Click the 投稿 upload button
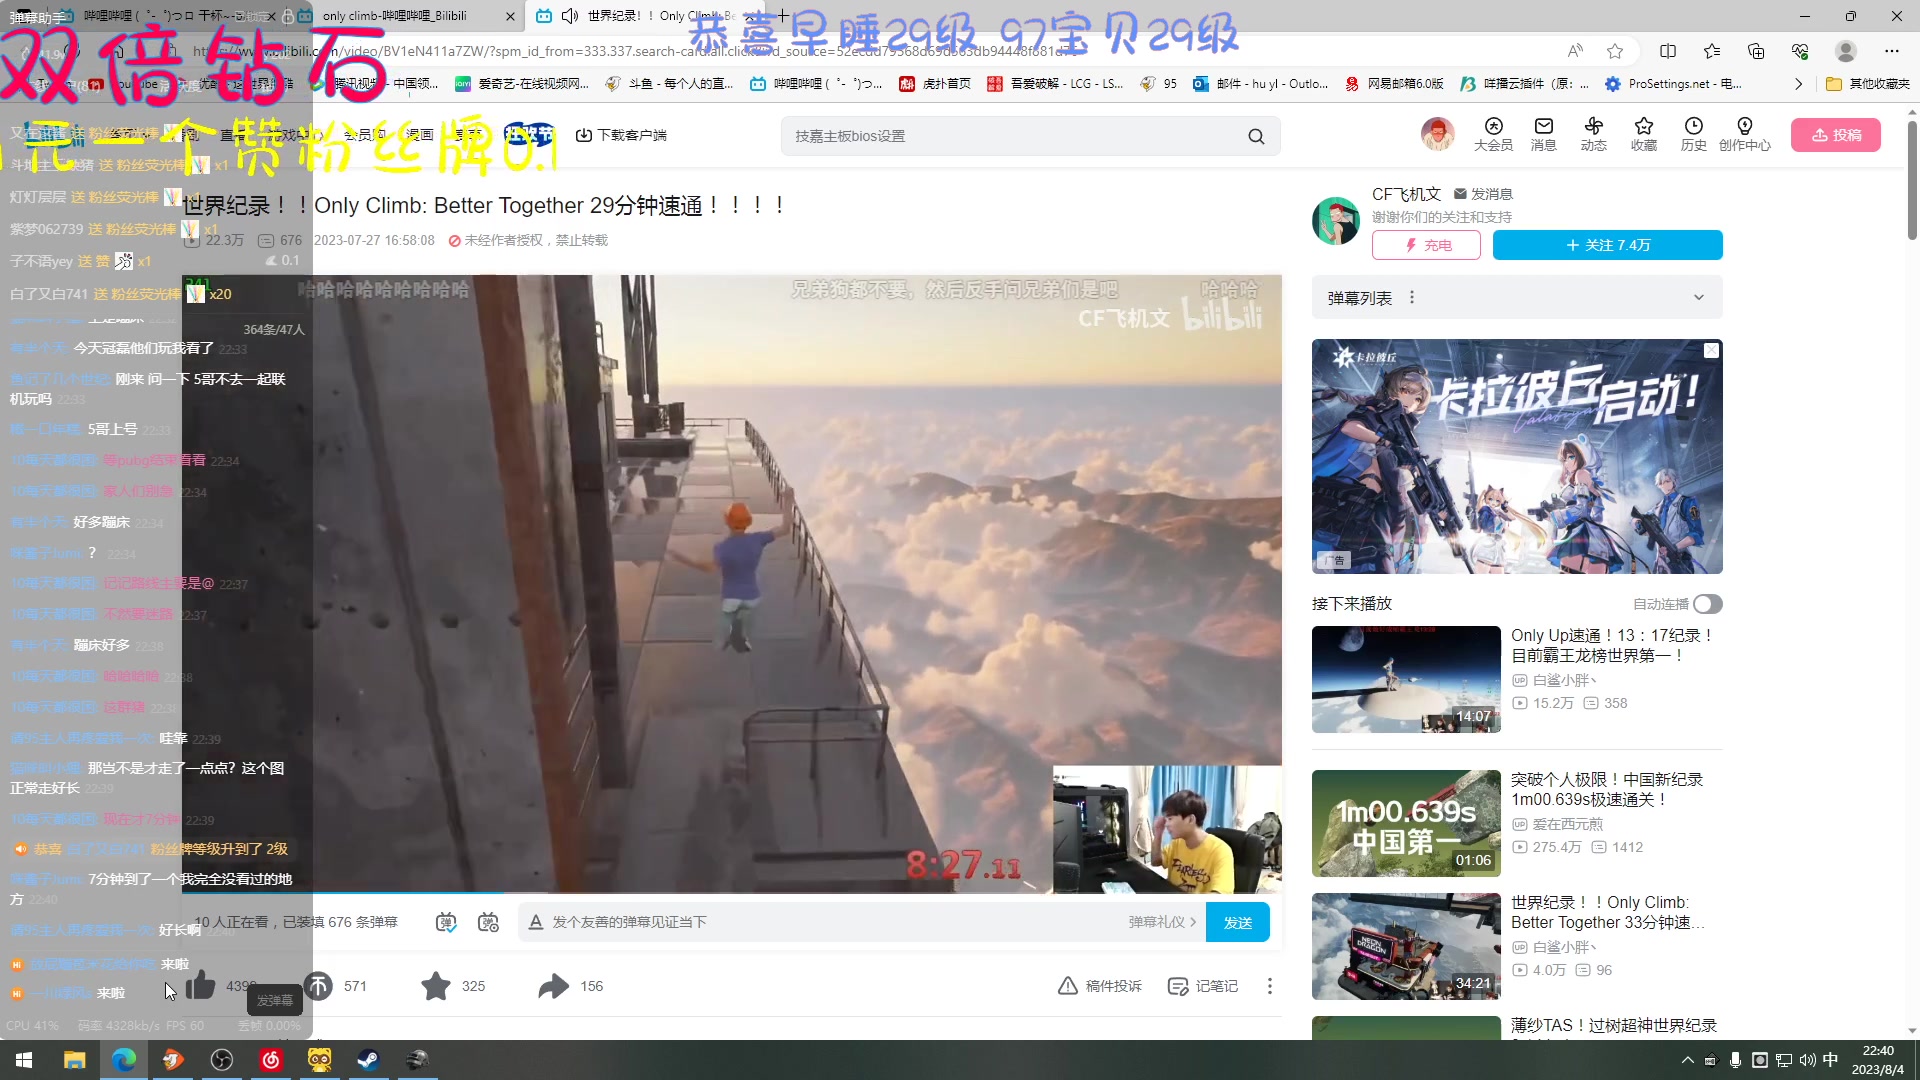 coord(1835,135)
